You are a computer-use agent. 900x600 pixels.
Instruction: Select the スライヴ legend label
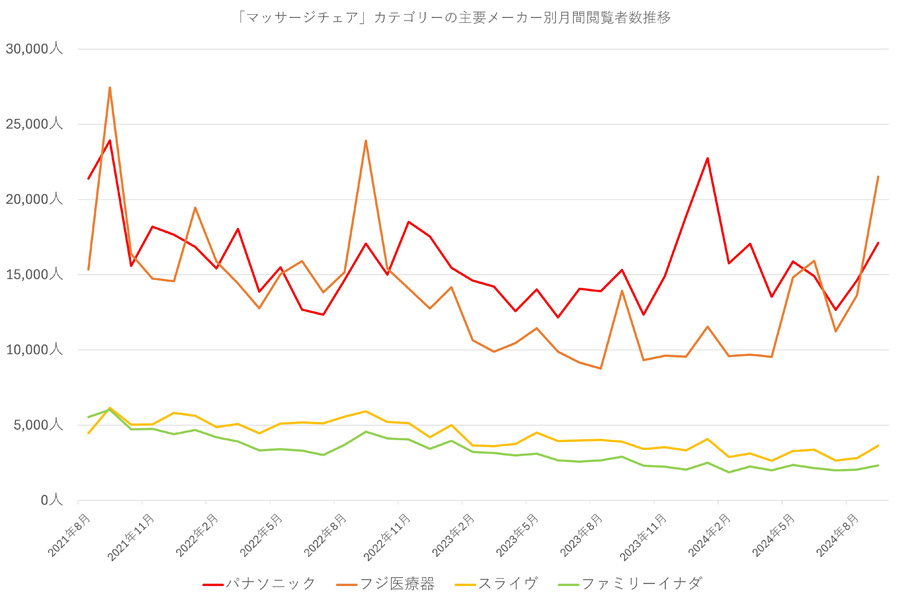(508, 584)
